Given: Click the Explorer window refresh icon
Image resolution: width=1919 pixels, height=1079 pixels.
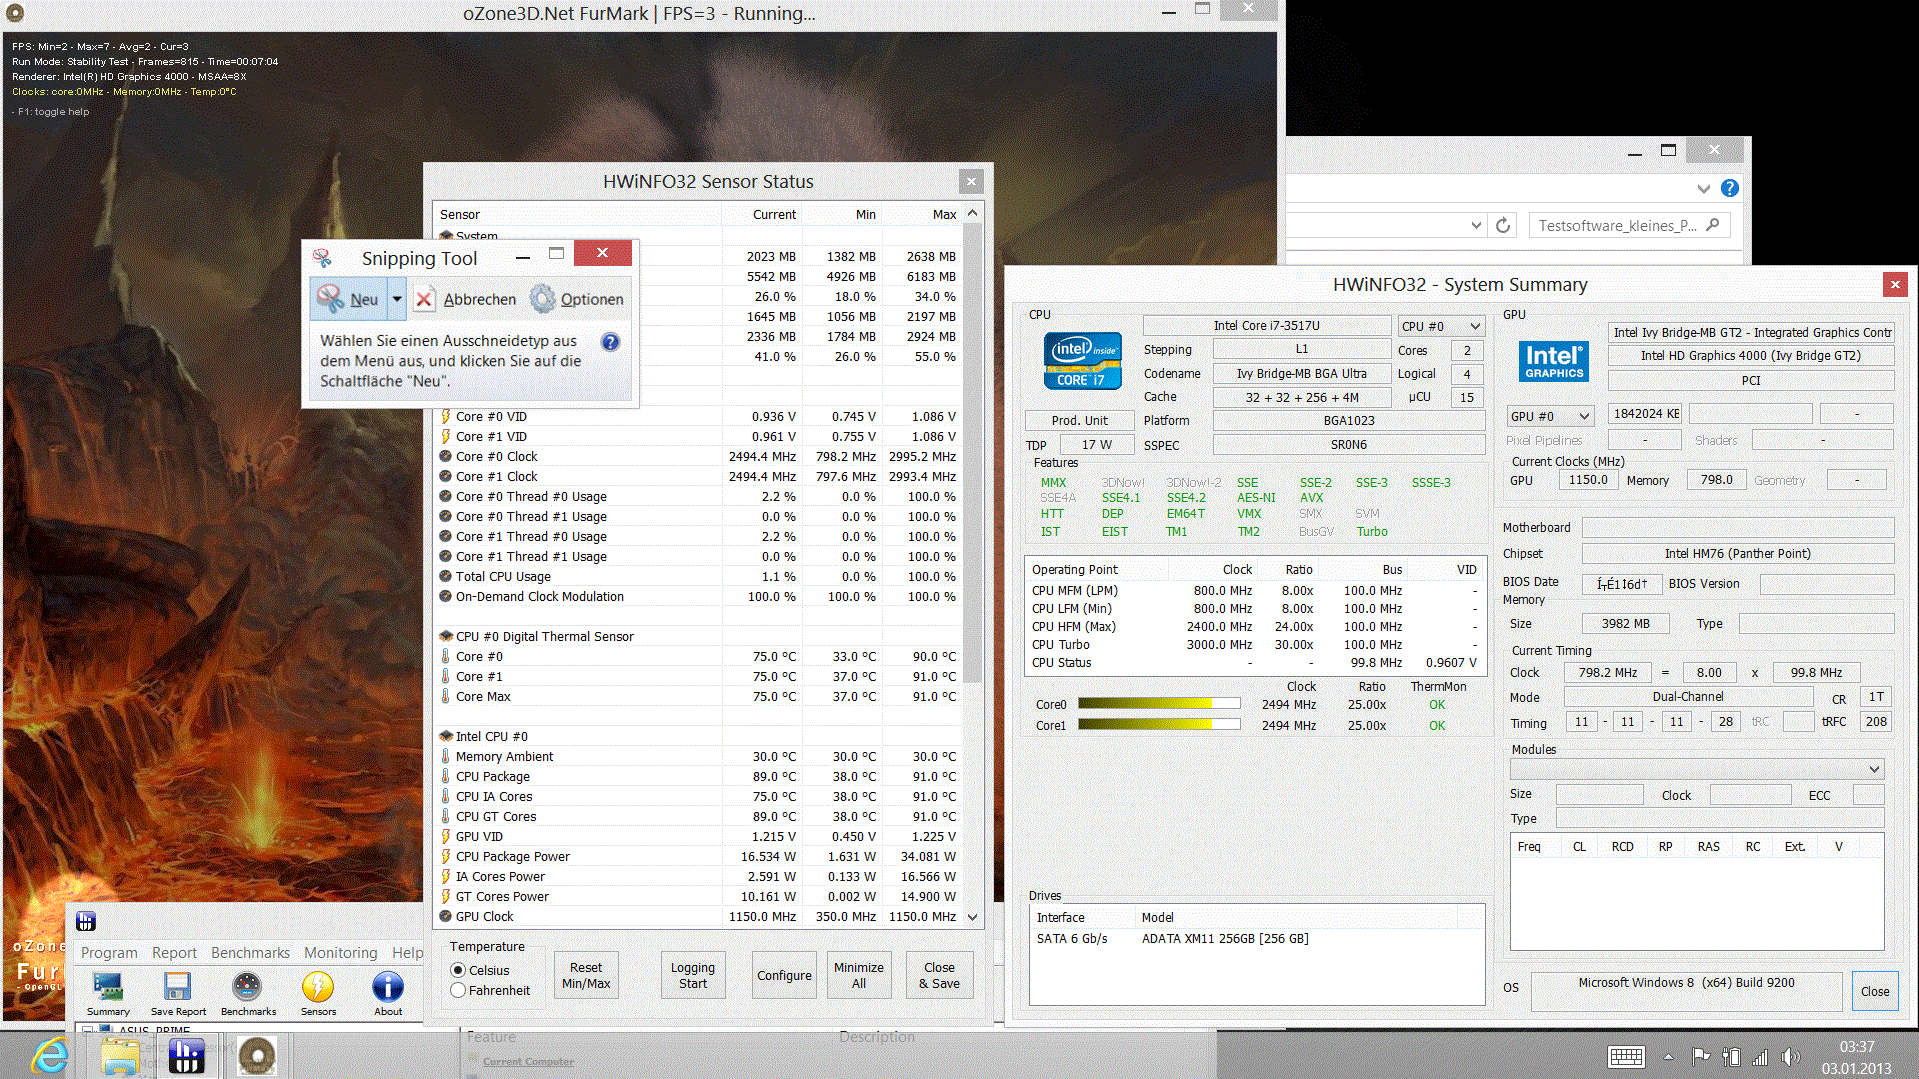Looking at the screenshot, I should pyautogui.click(x=1502, y=225).
